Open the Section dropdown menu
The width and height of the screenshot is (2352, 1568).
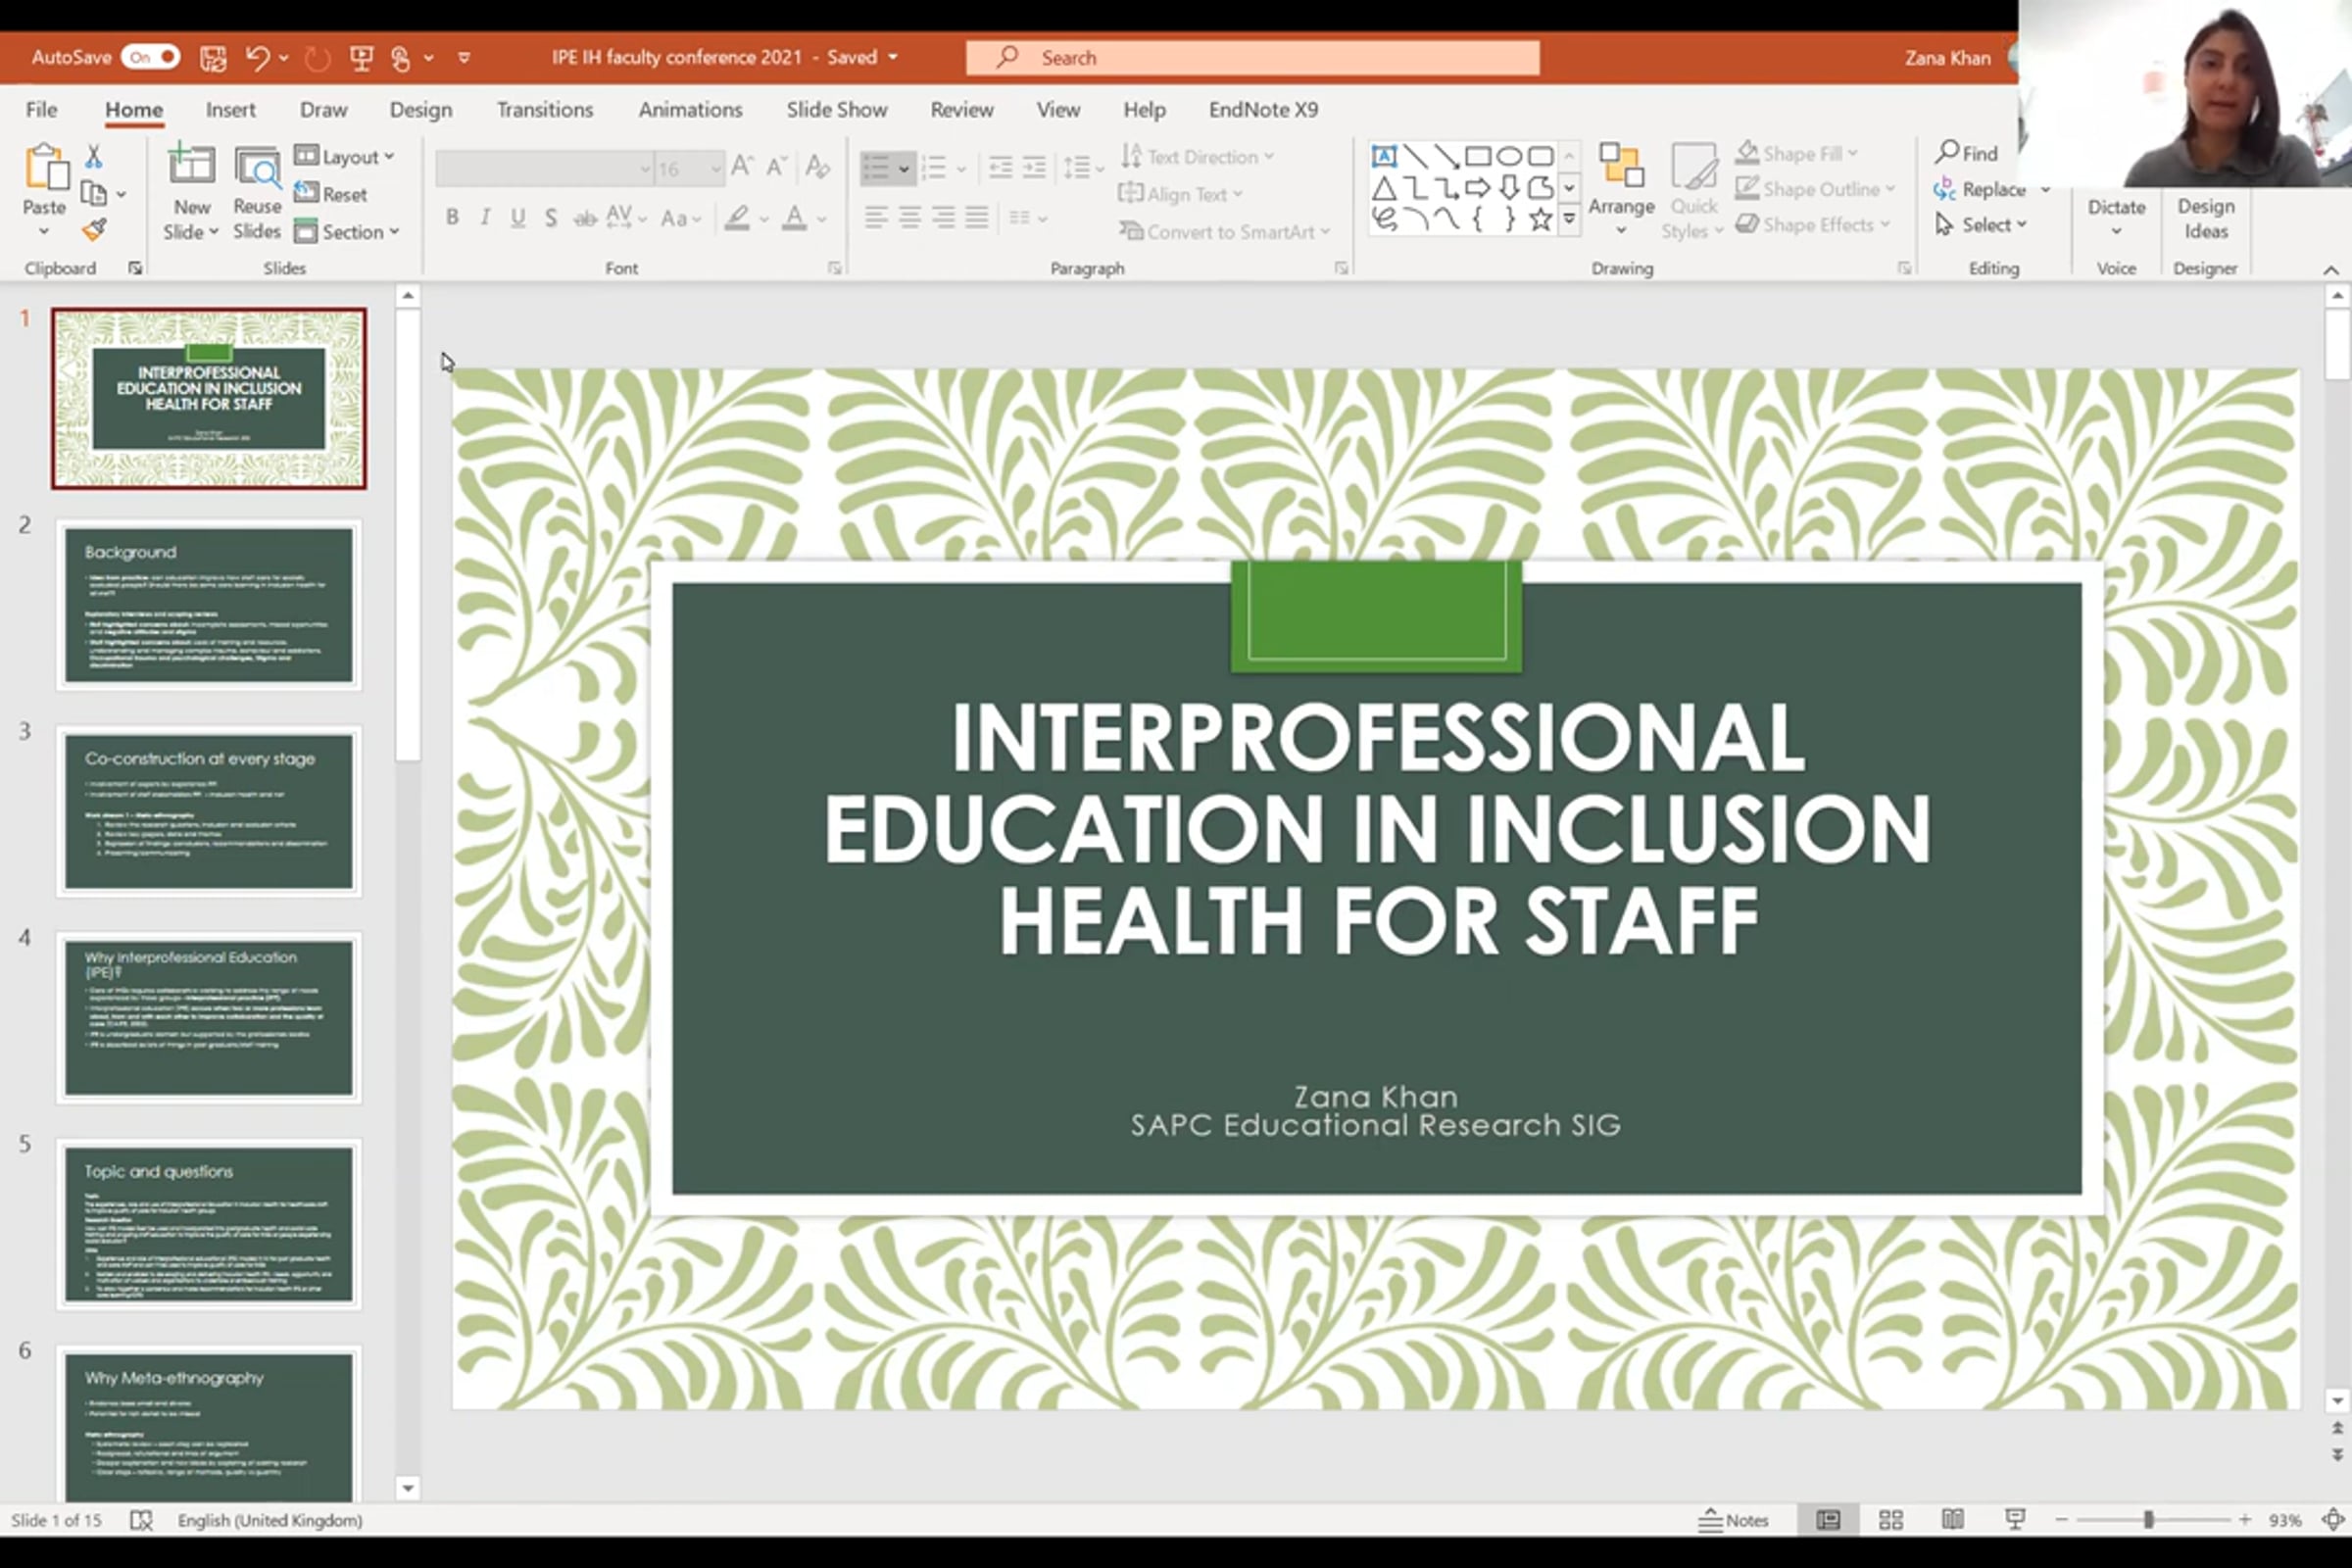[348, 231]
